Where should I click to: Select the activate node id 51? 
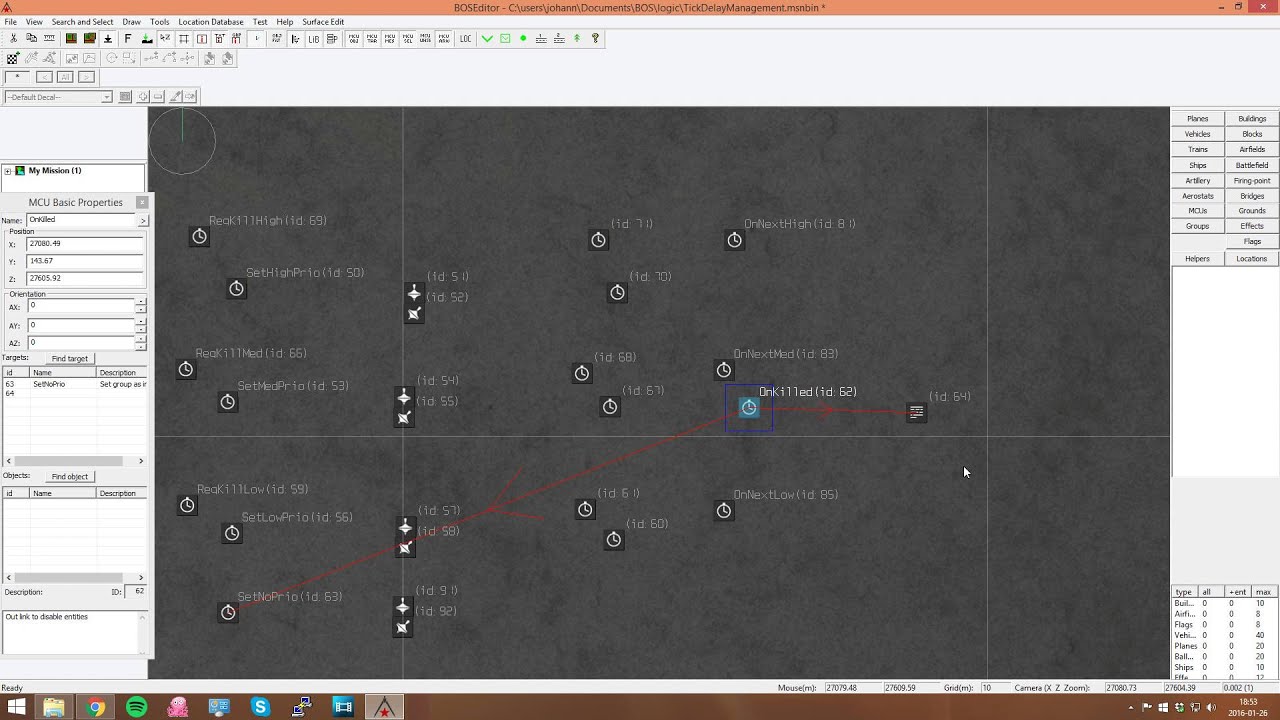coord(414,293)
